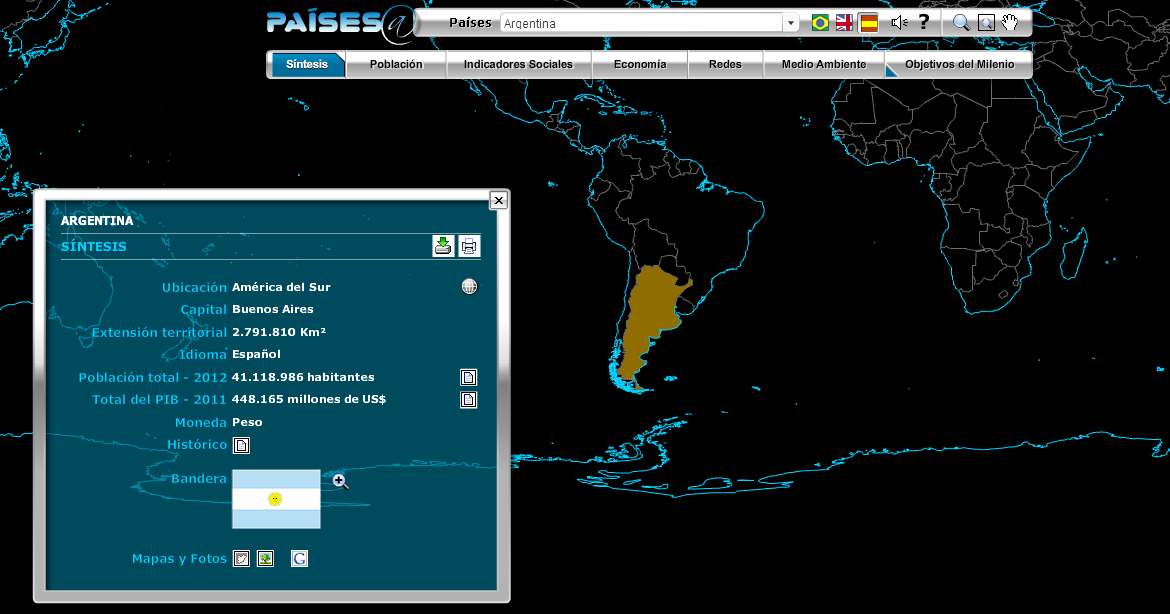Screen dimensions: 1170x614
Task: Open the Medio Ambiente section
Action: click(x=823, y=63)
